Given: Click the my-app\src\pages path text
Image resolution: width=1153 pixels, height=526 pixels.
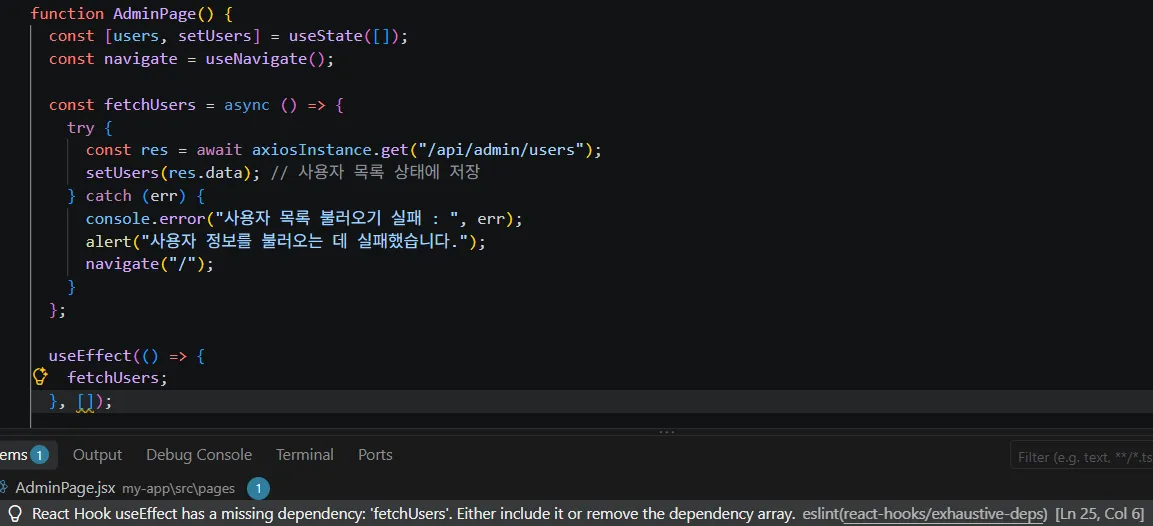Looking at the screenshot, I should 178,488.
